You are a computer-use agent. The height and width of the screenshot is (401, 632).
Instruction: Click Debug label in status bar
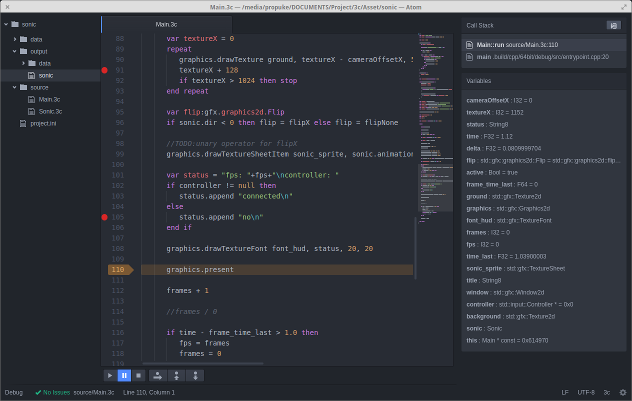point(14,393)
